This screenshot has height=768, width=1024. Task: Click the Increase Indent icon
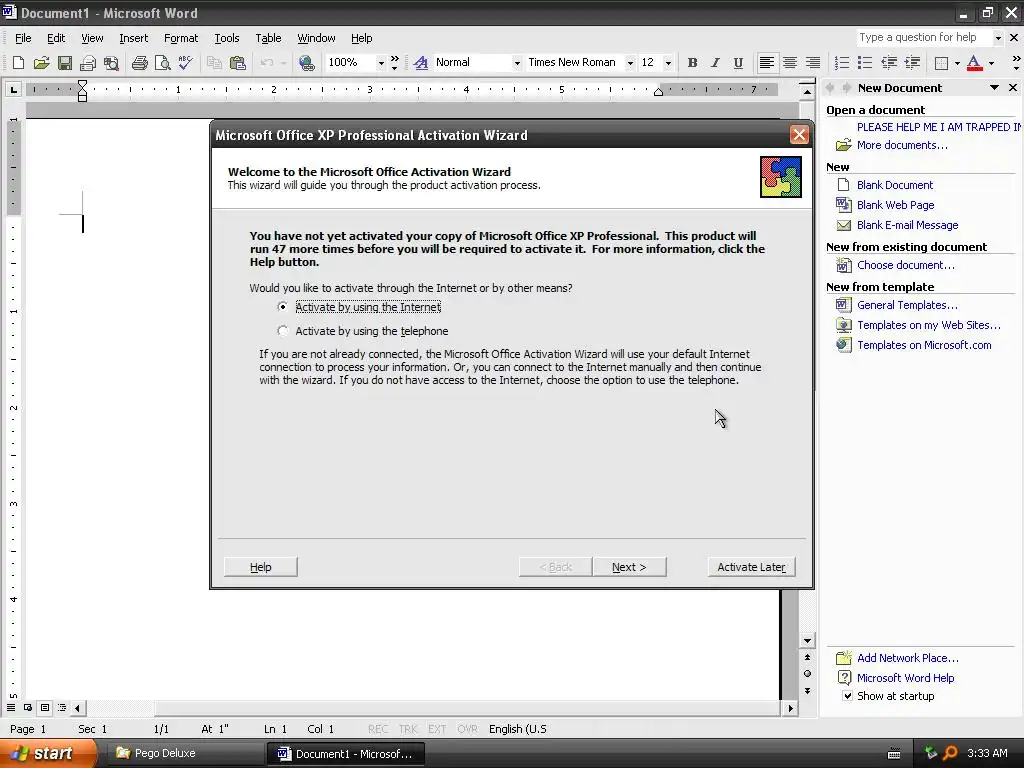(x=912, y=63)
